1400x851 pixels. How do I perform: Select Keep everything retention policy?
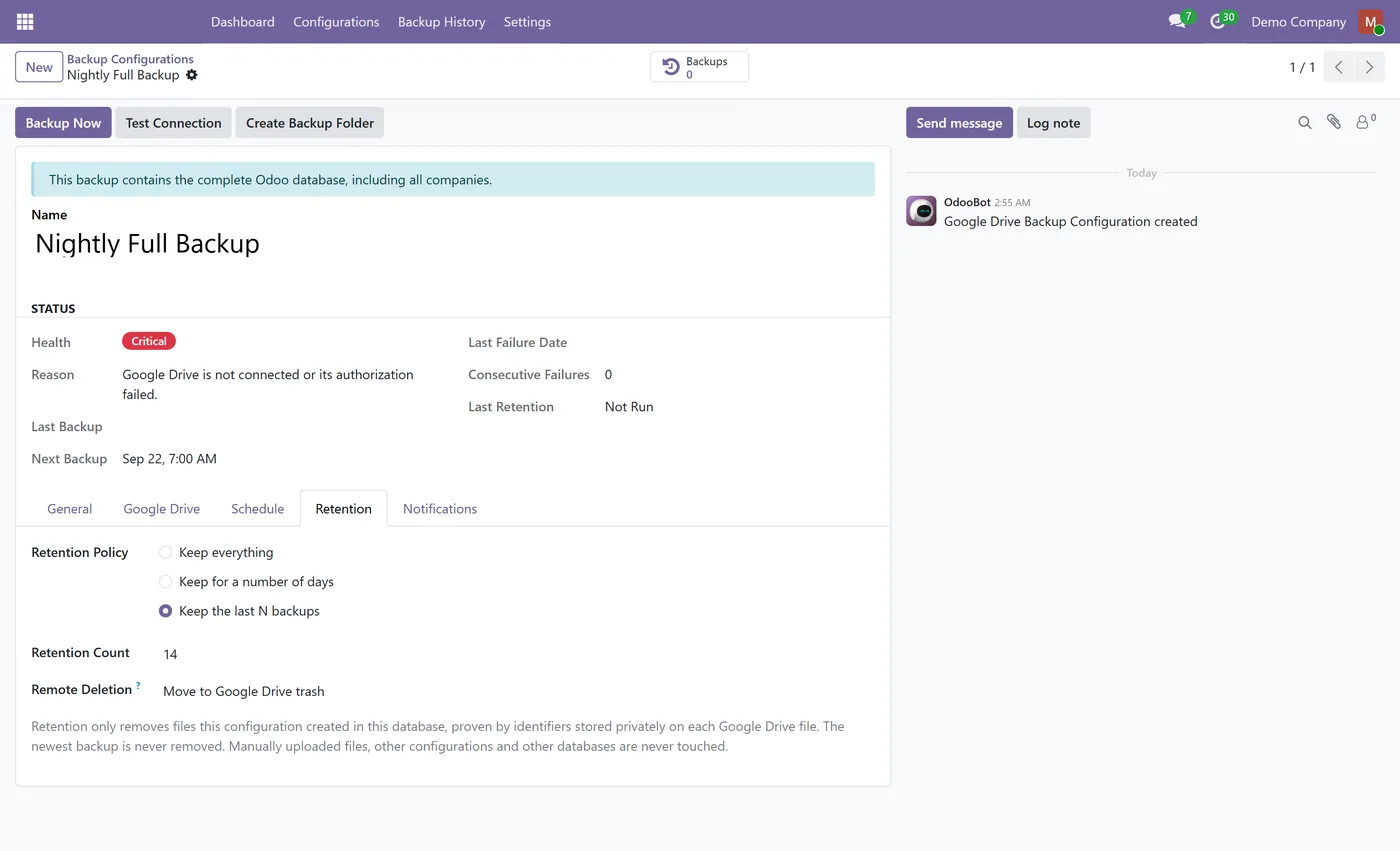coord(166,552)
